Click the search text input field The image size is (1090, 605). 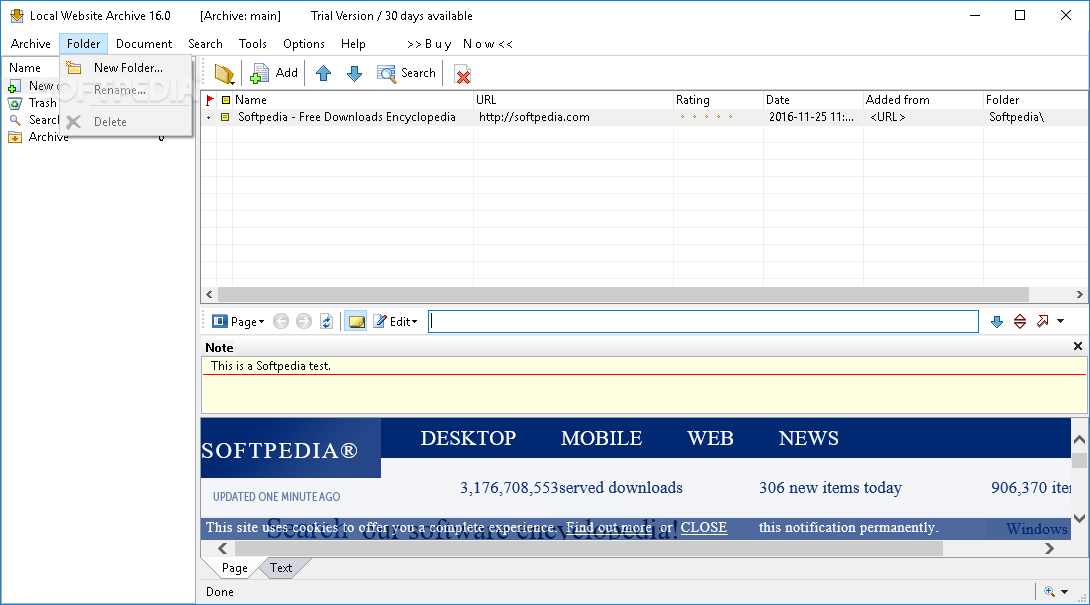[x=703, y=321]
